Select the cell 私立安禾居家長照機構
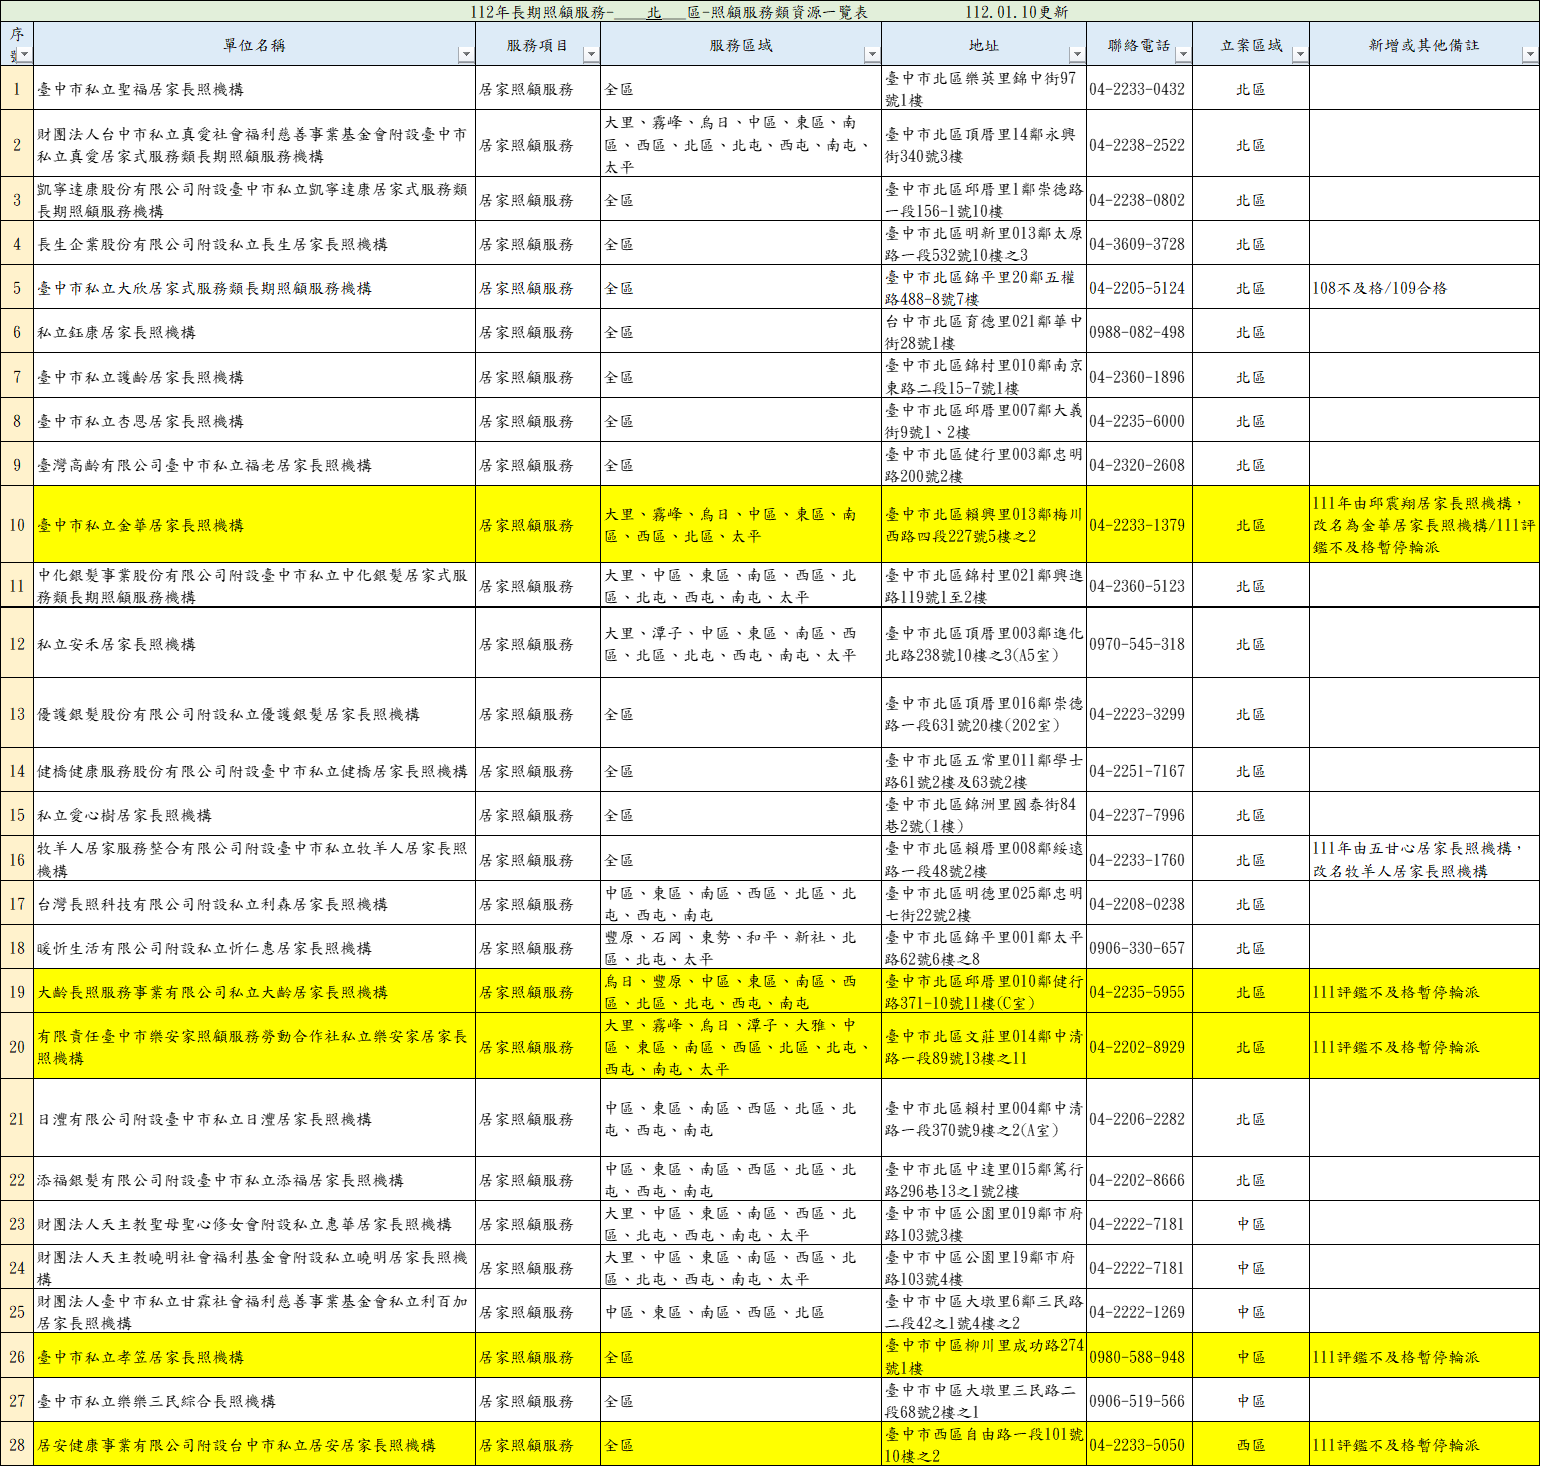The image size is (1541, 1467). coord(254,644)
